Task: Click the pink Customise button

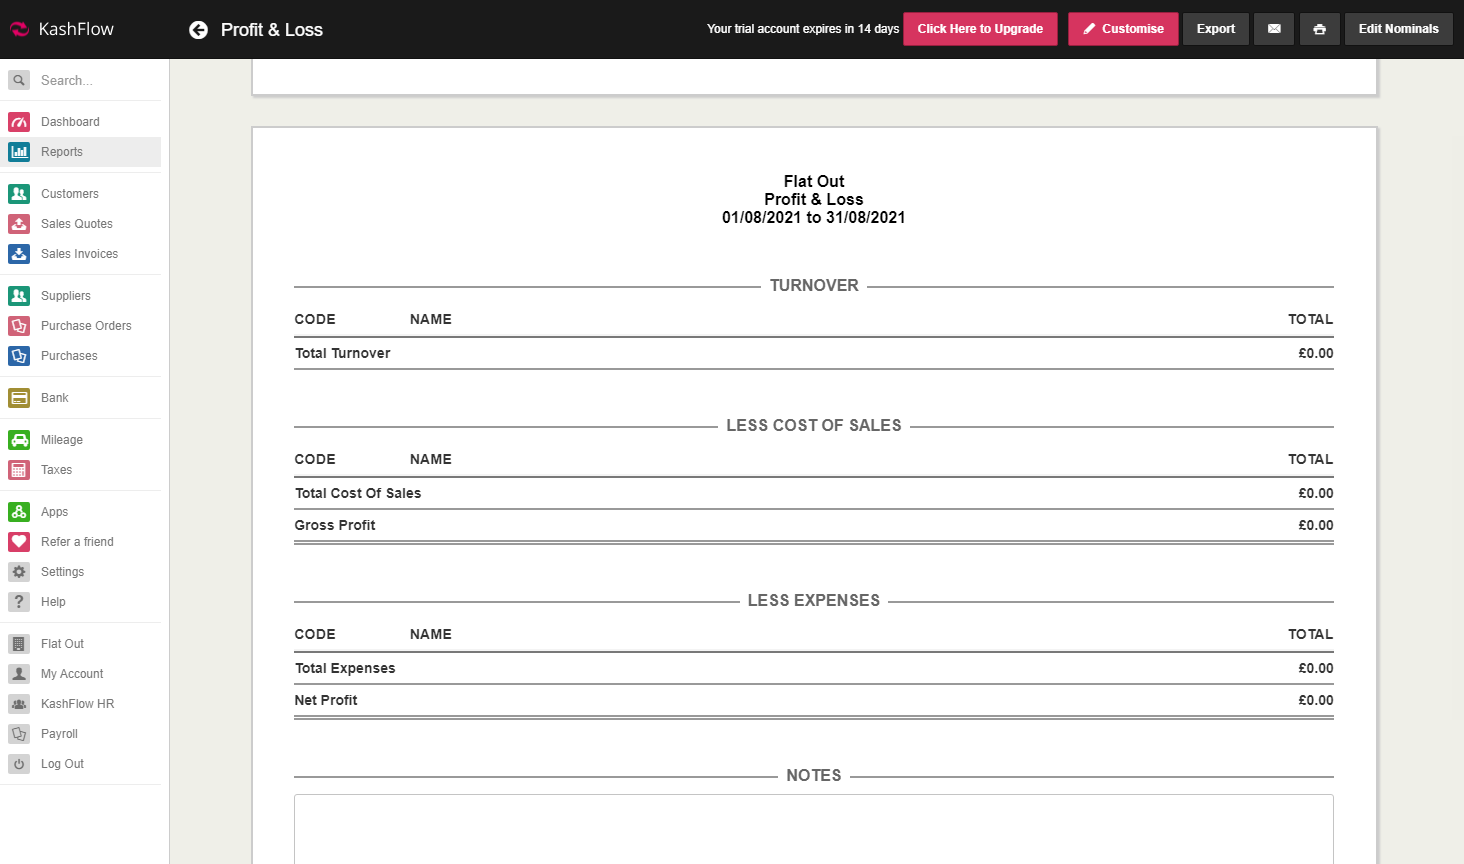Action: (x=1123, y=29)
